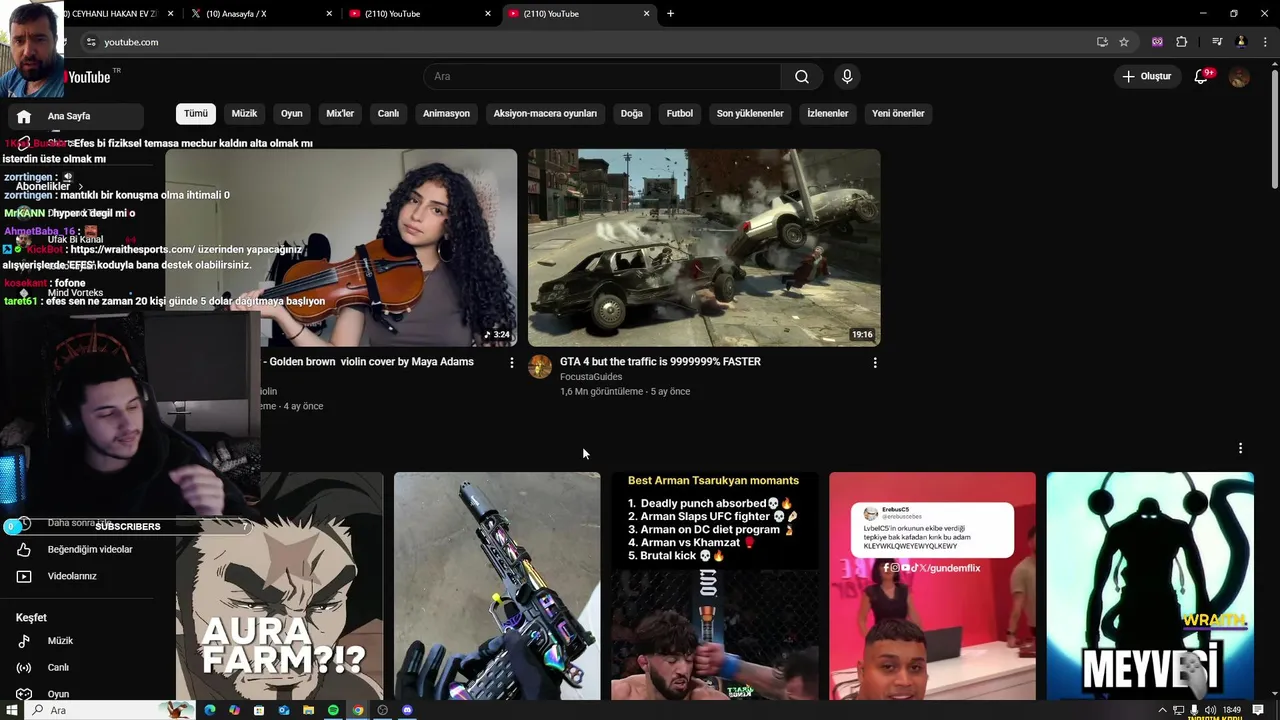This screenshot has height=720, width=1280.
Task: Select the Oyun filter chip
Action: coord(292,114)
